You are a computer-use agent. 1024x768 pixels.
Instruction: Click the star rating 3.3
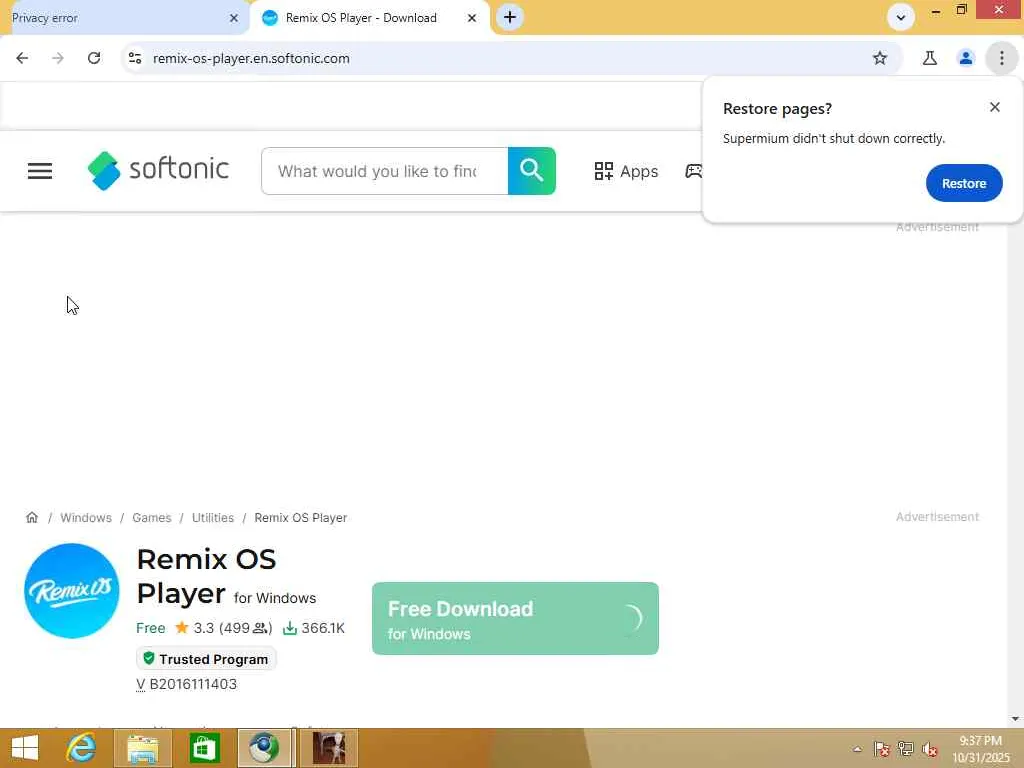tap(195, 628)
